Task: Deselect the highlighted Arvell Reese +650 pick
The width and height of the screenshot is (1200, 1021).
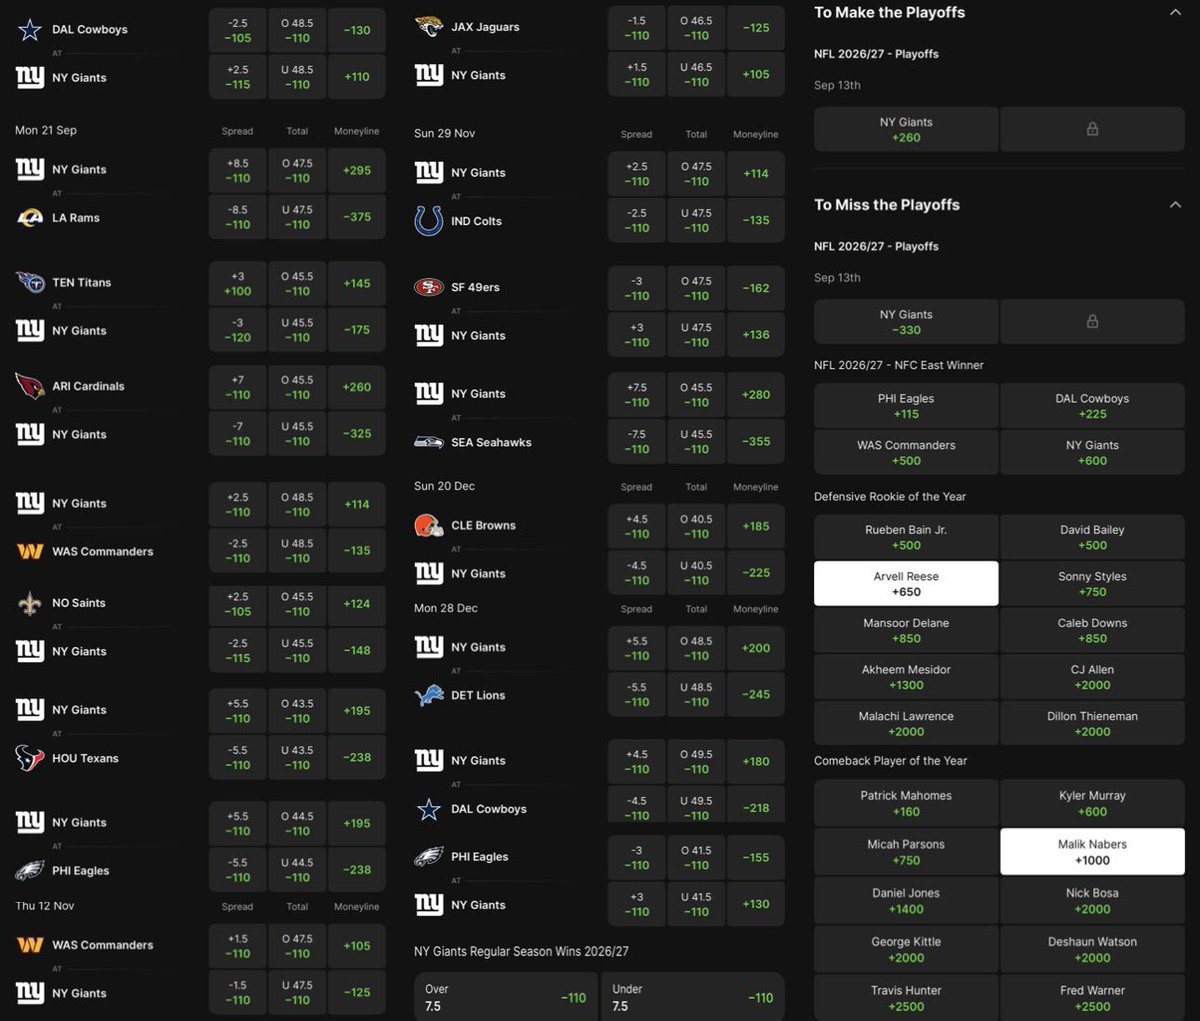Action: point(906,583)
